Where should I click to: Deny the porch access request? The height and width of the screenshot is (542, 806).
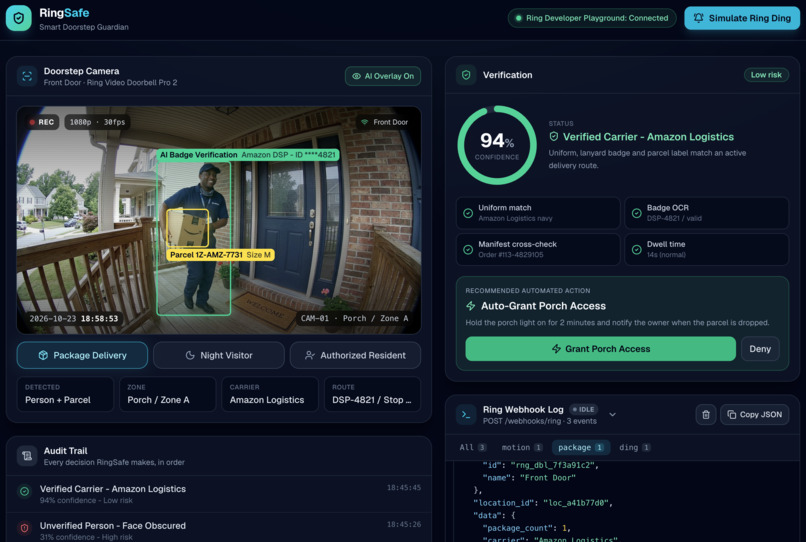760,349
